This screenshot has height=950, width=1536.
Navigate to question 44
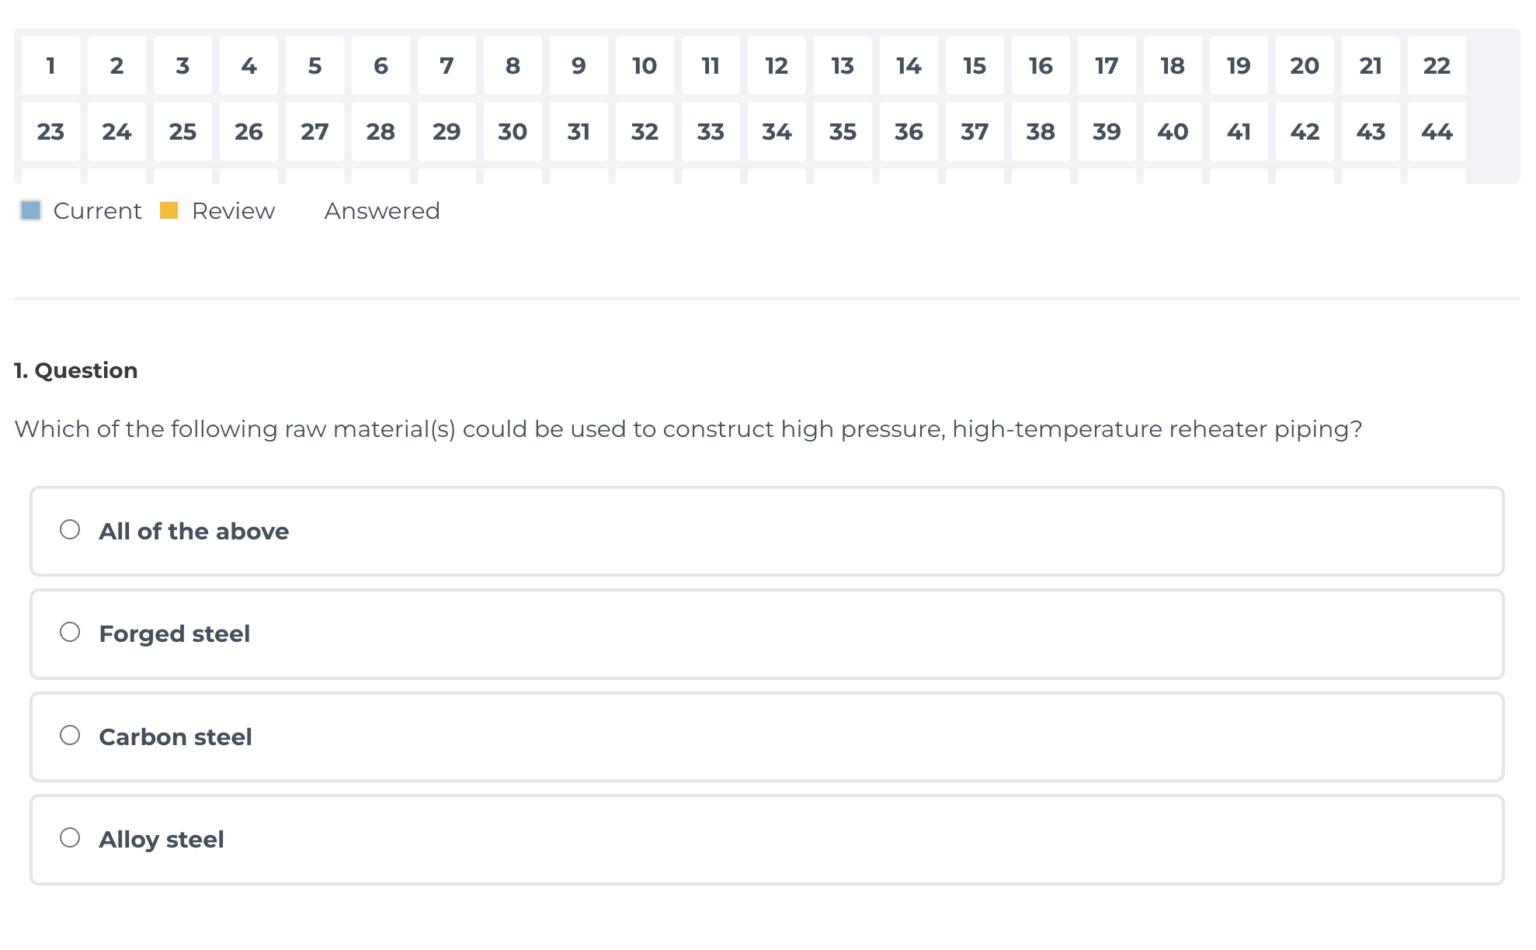pyautogui.click(x=1437, y=132)
